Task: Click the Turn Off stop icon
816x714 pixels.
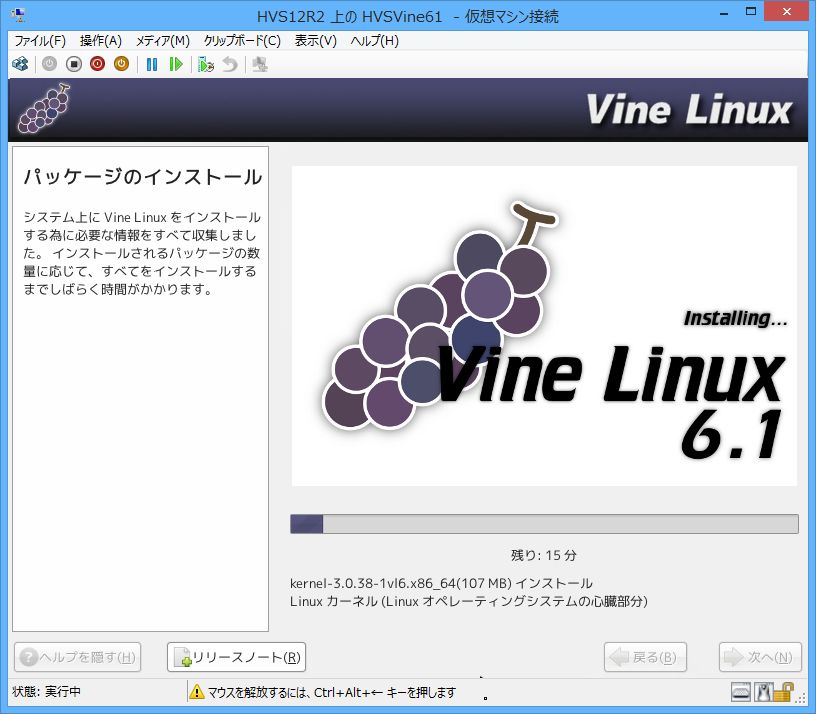Action: click(74, 65)
